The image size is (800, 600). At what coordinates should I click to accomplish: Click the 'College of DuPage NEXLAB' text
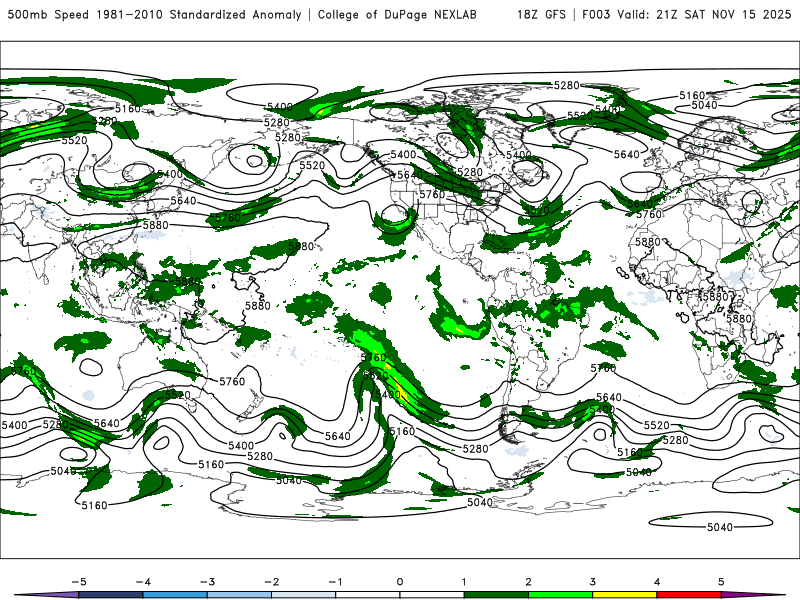click(x=397, y=14)
